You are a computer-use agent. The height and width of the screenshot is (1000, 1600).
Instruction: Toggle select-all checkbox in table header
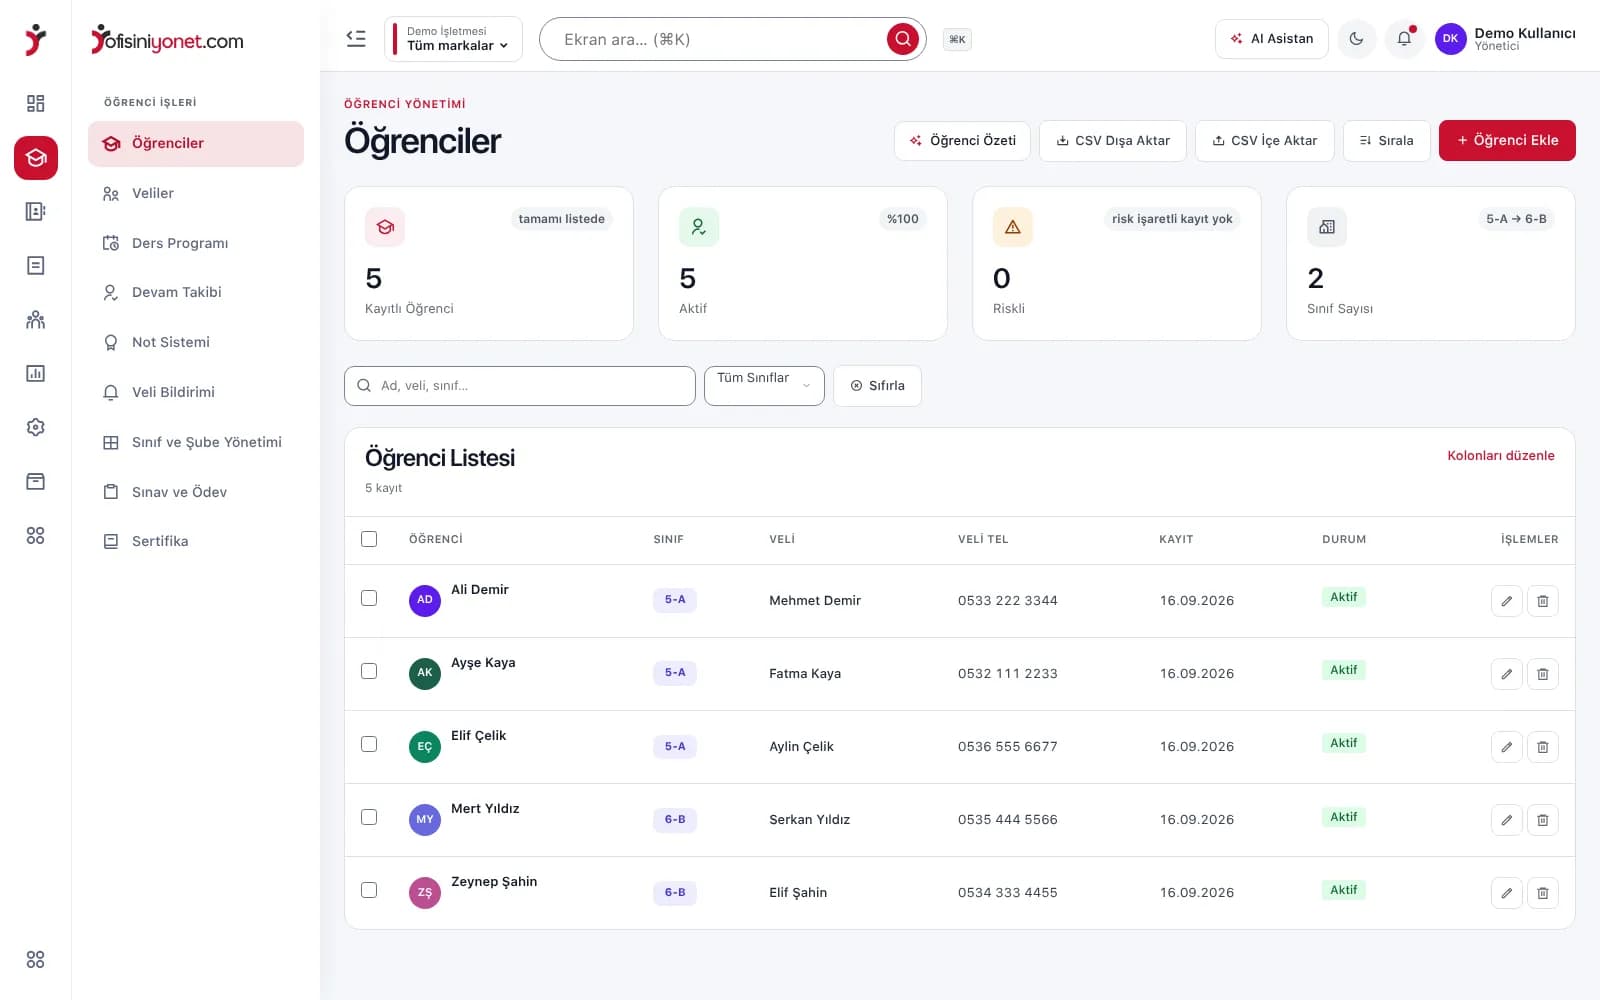(x=369, y=539)
